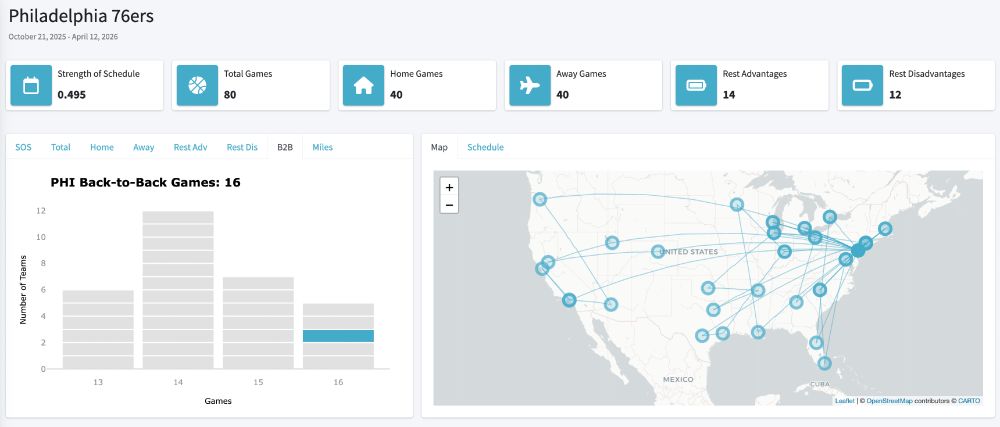Click the Cleveland marker on the map
Viewport: 1000px width, 427px height.
(x=814, y=238)
